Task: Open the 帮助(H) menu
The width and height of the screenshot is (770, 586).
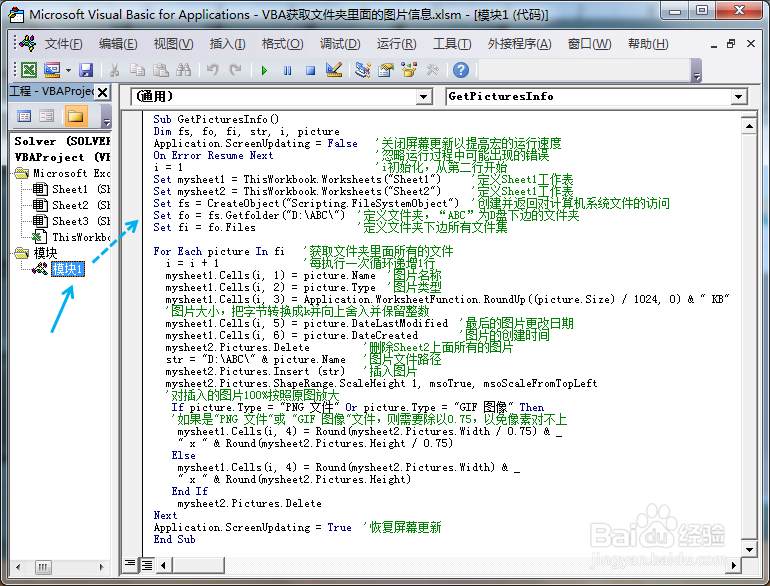Action: 648,44
